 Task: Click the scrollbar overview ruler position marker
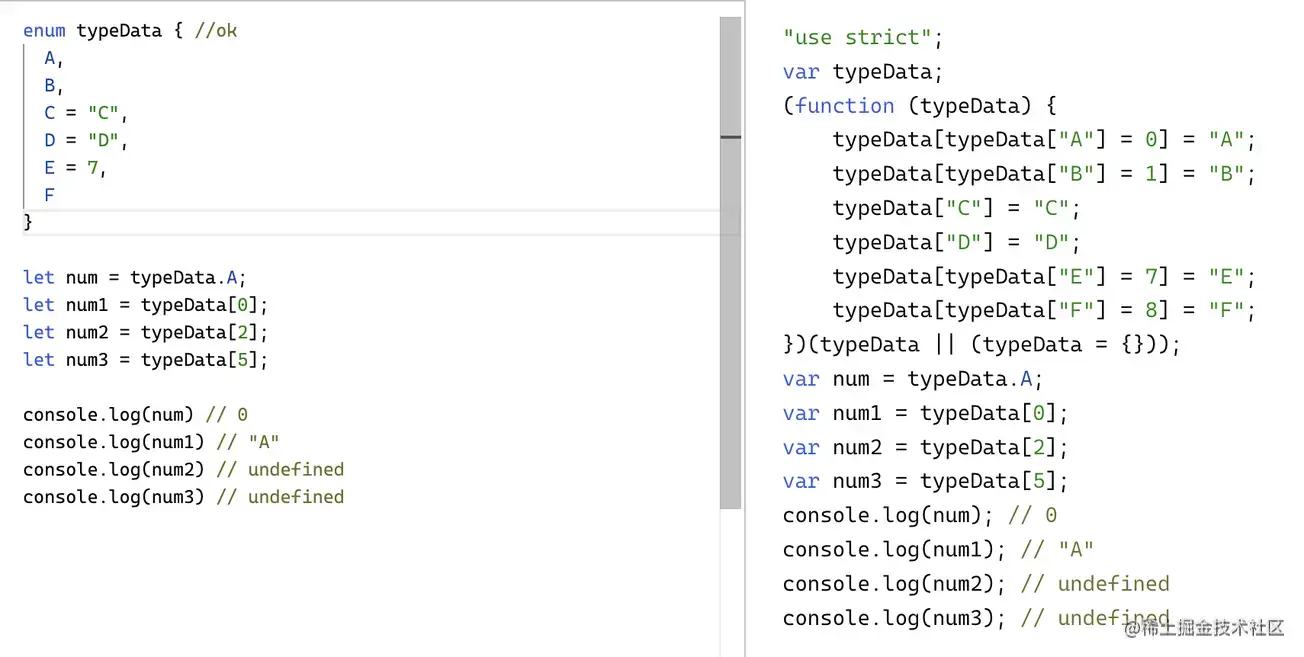click(730, 137)
